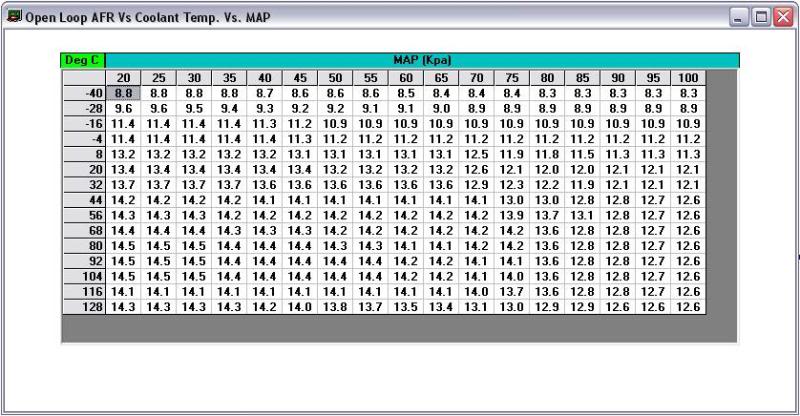800x416 pixels.
Task: Select the 55 kPa column header
Action: click(x=370, y=78)
